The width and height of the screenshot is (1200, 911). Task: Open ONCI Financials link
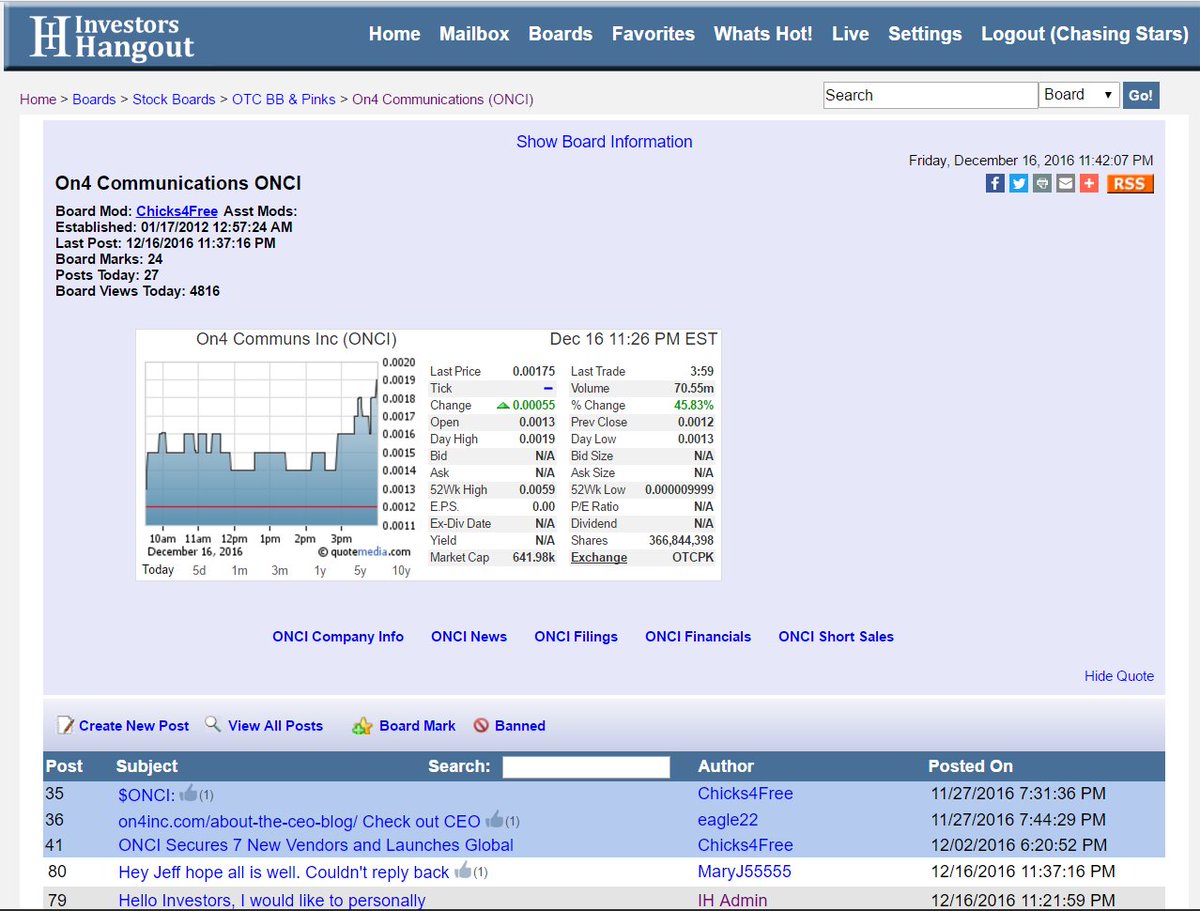[698, 636]
